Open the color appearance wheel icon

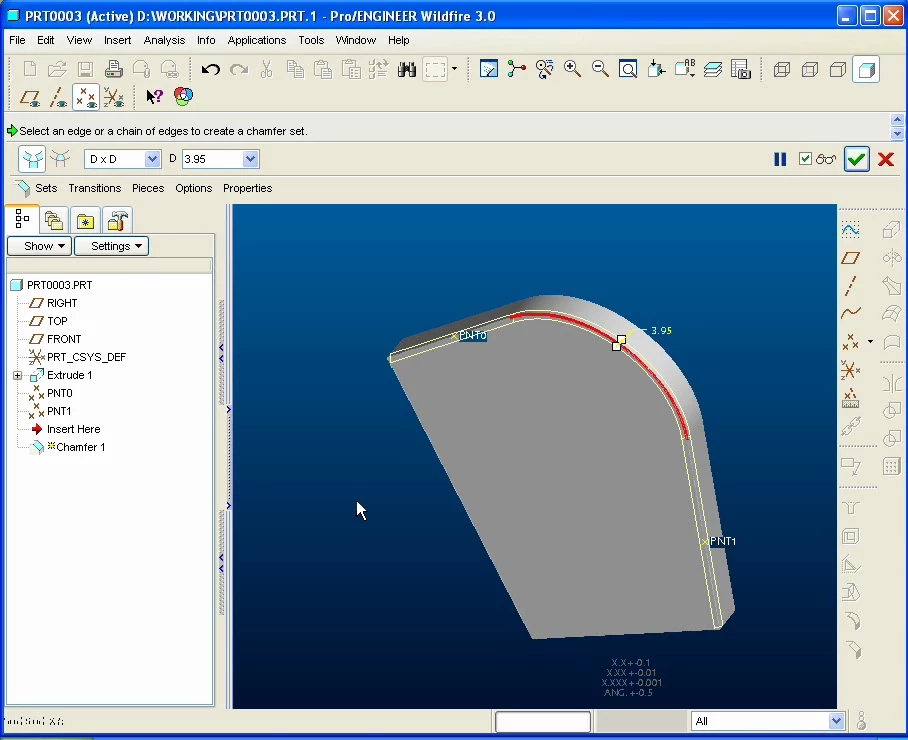click(183, 96)
